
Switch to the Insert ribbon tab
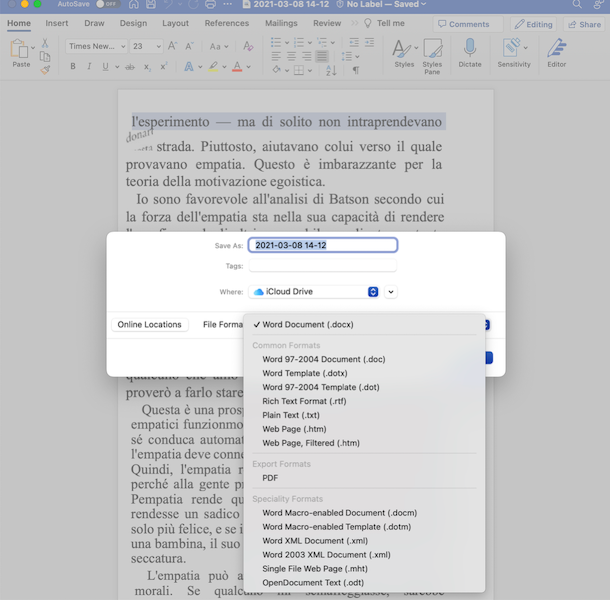pos(56,23)
